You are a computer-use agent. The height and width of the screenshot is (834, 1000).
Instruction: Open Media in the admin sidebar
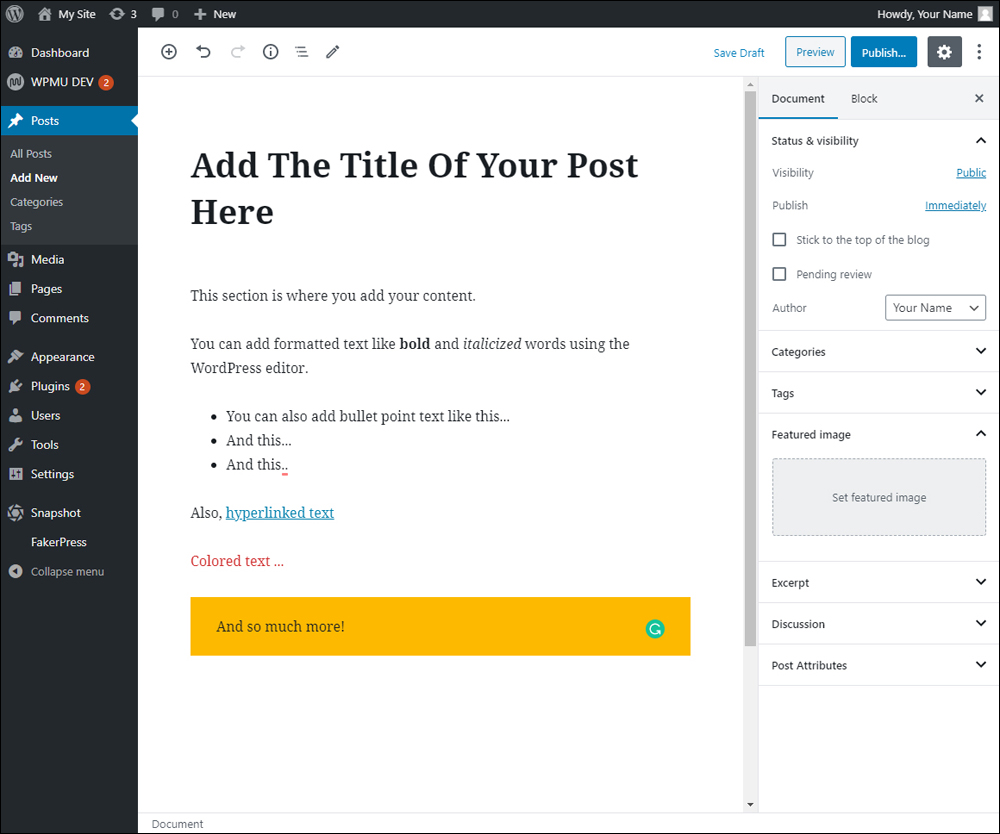(47, 260)
